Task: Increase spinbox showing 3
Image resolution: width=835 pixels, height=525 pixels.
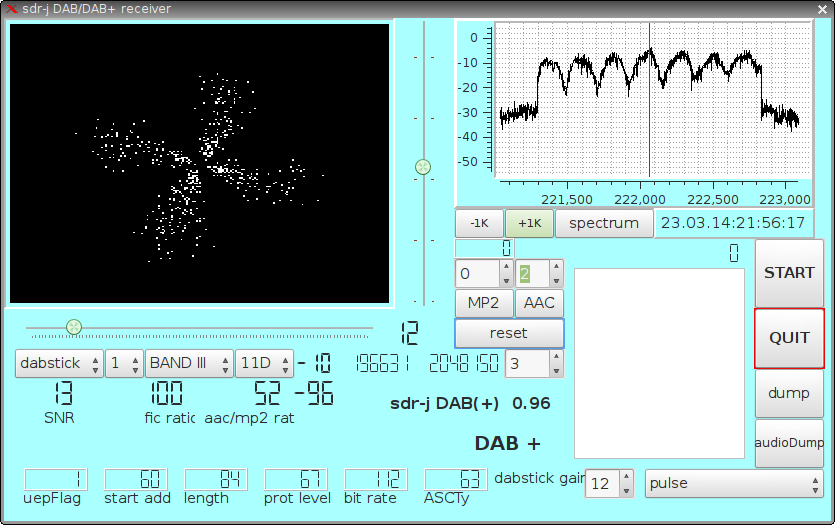Action: click(556, 357)
